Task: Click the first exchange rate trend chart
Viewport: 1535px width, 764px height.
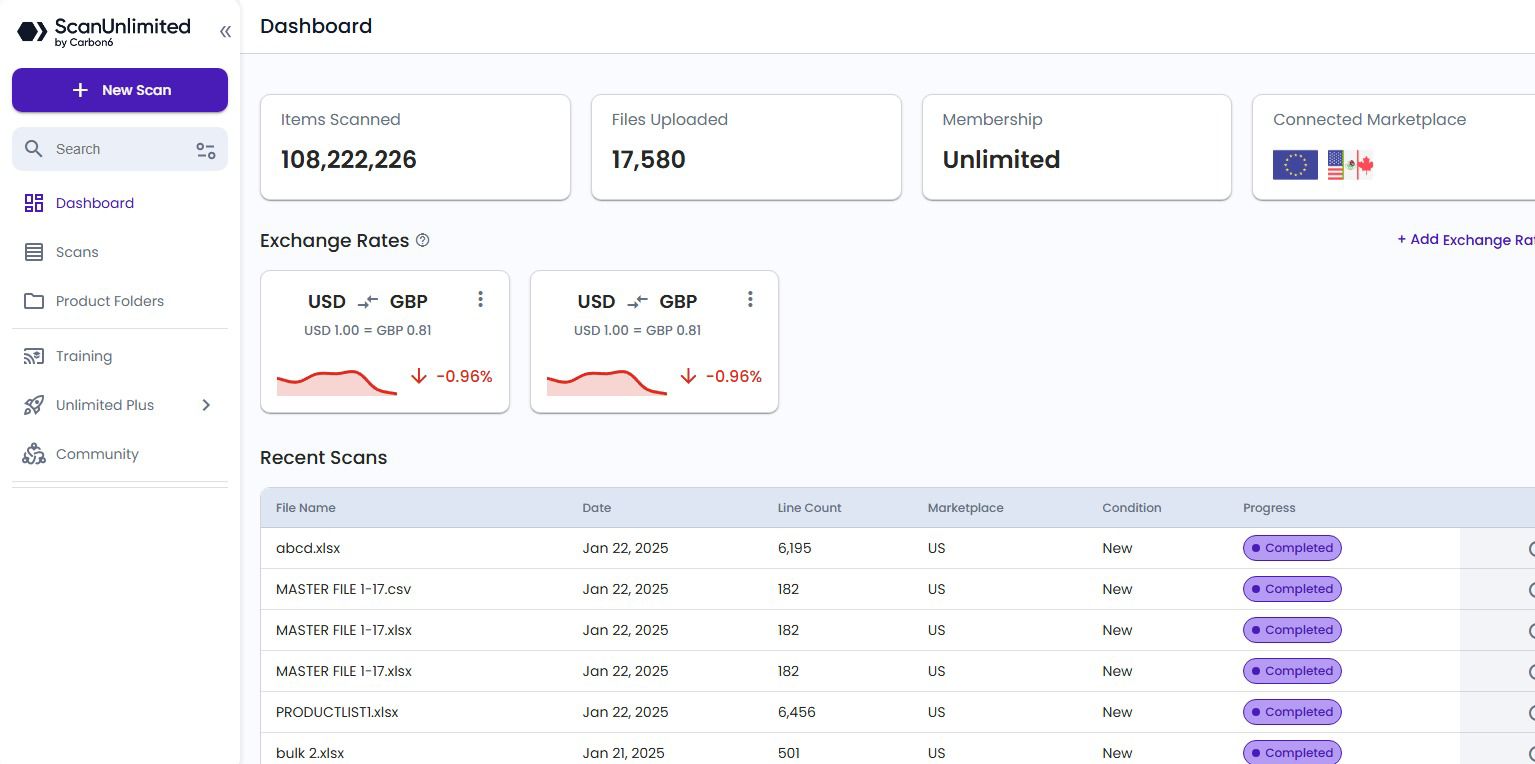Action: [337, 382]
